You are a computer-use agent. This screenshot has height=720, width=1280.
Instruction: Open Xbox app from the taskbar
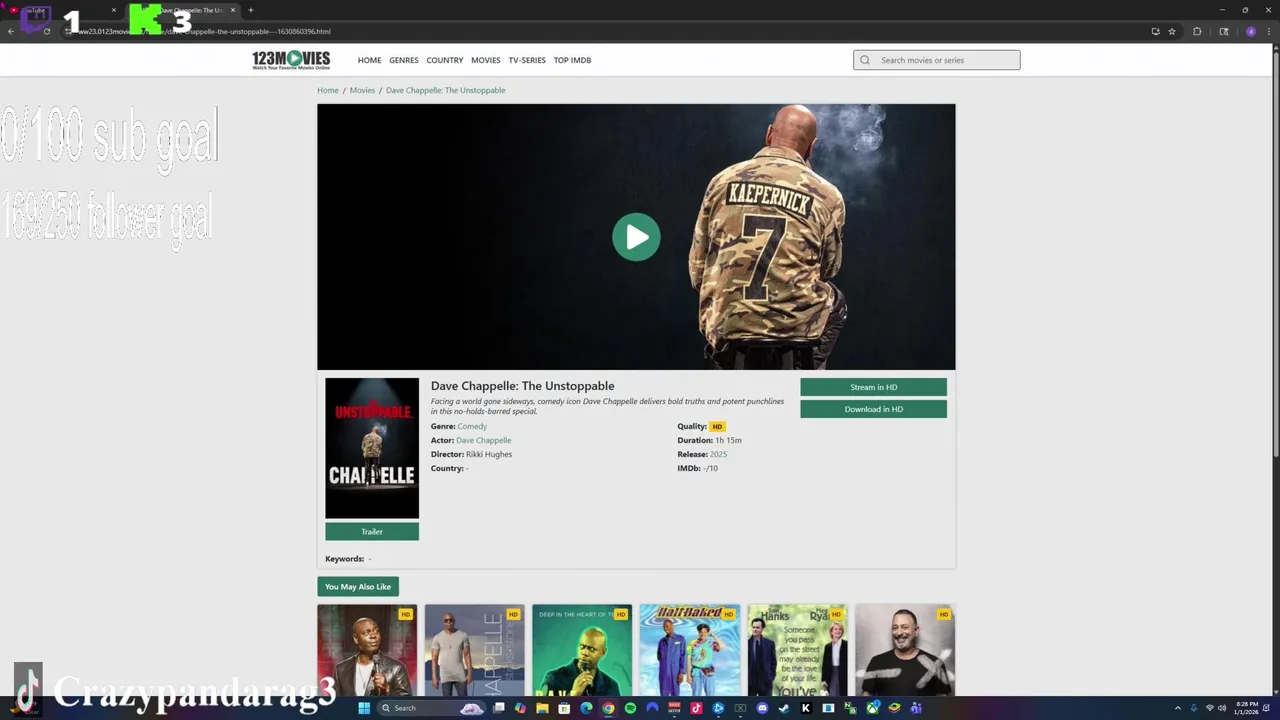click(873, 708)
